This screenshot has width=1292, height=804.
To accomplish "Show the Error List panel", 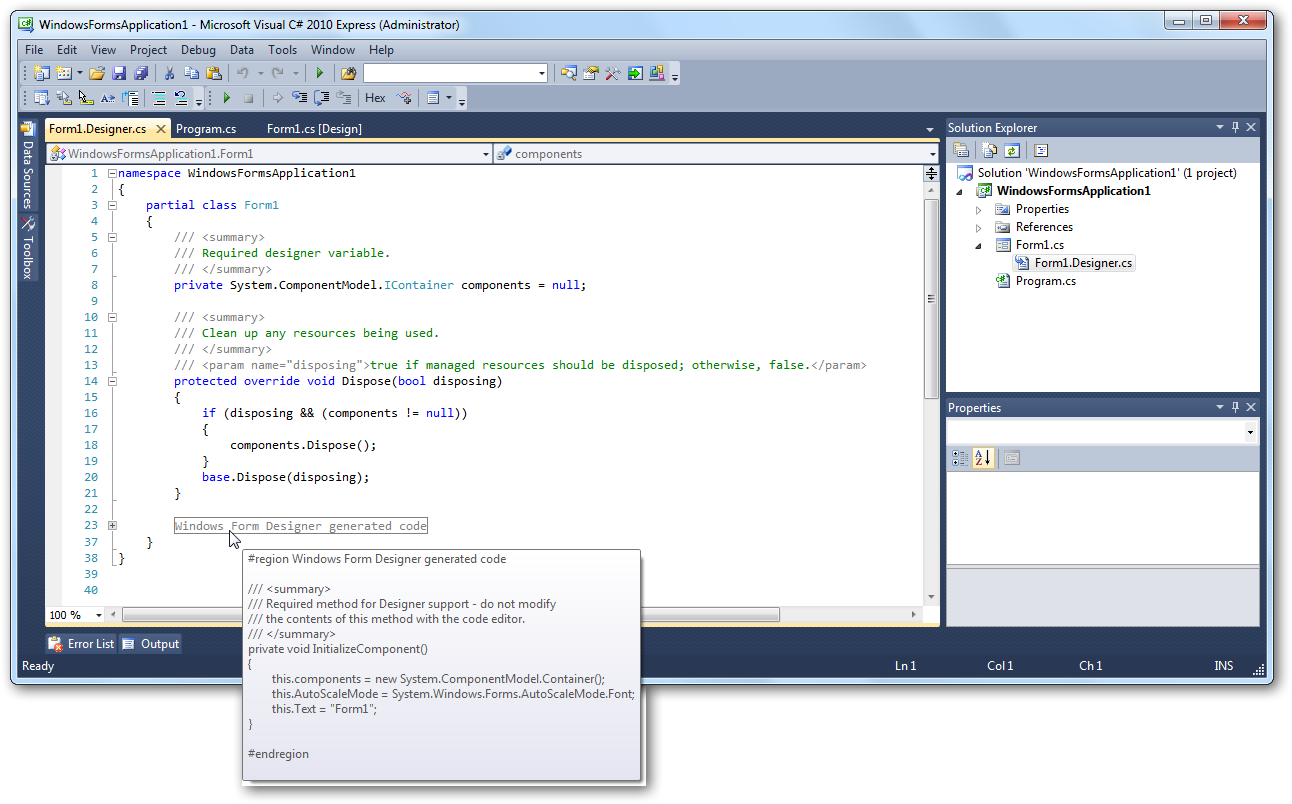I will pos(80,643).
